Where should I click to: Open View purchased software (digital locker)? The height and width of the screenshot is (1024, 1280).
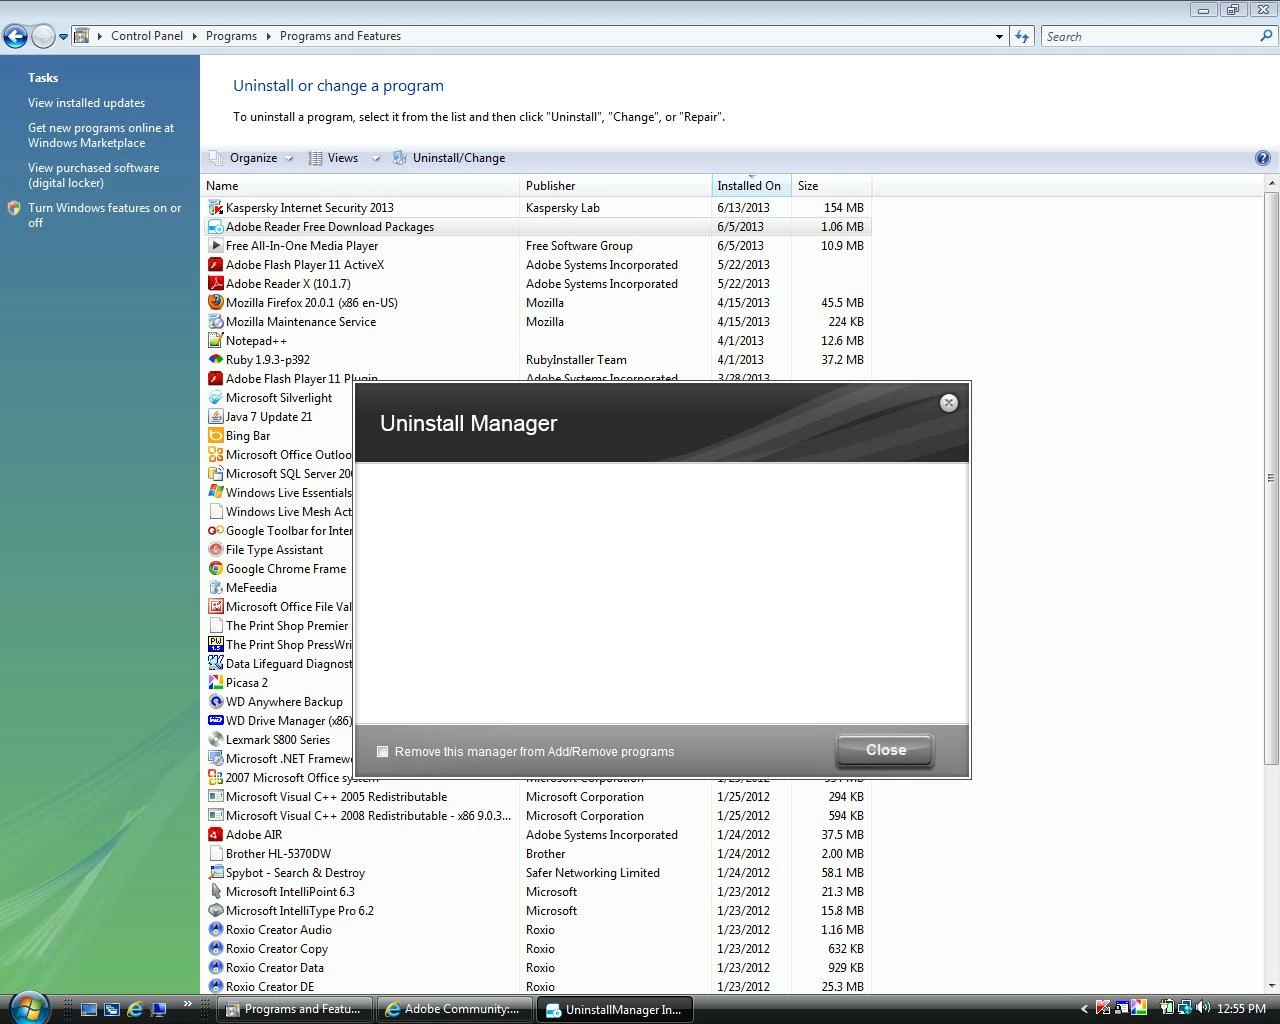click(93, 175)
